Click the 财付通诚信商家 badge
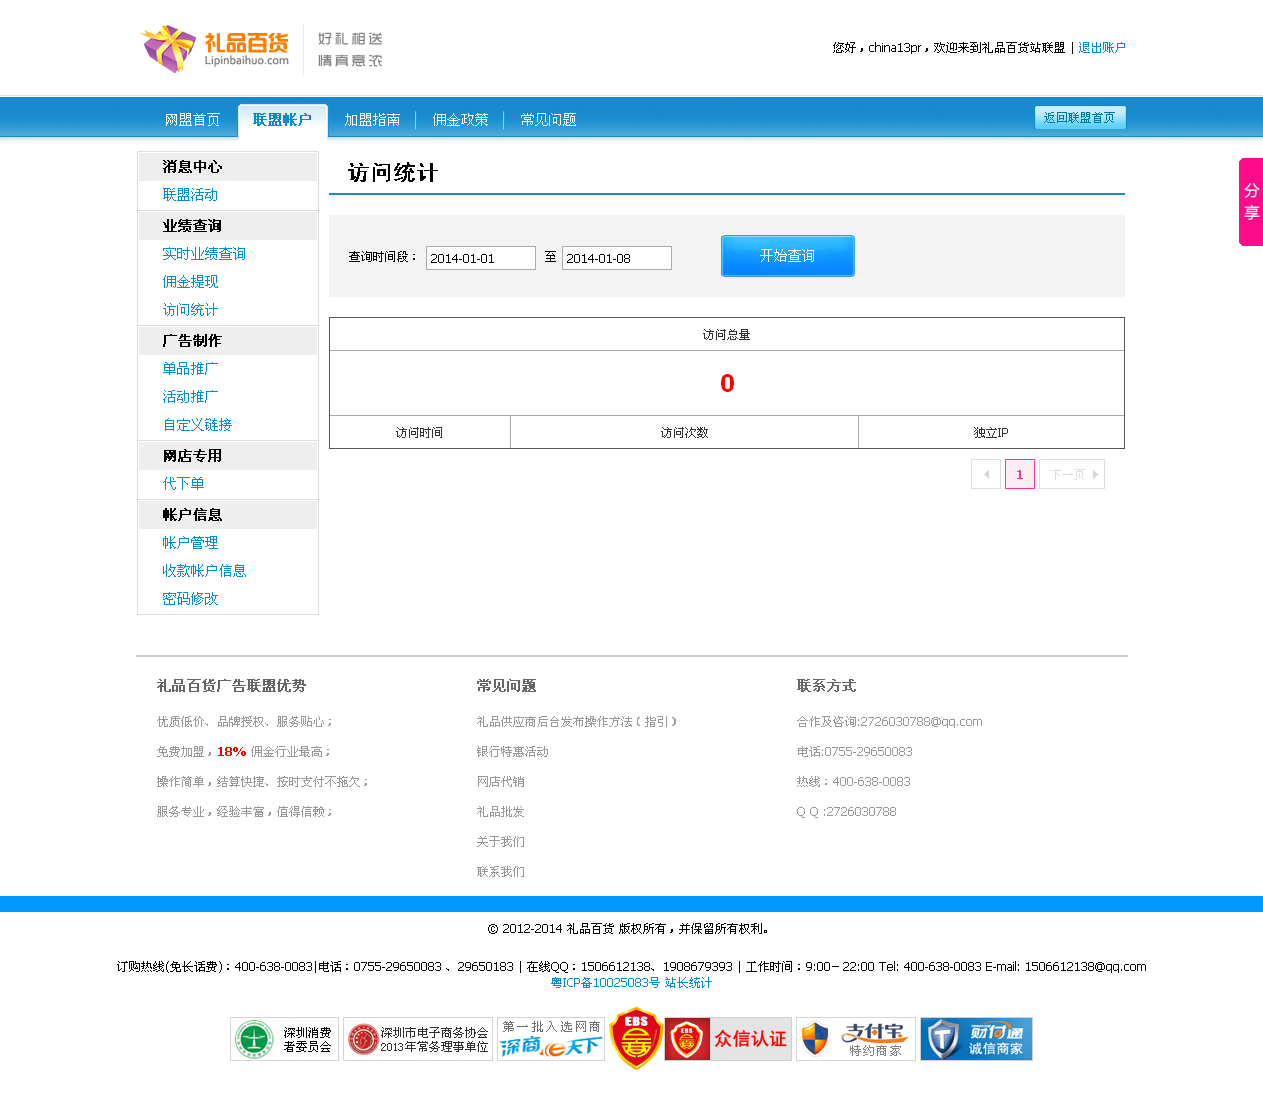The width and height of the screenshot is (1263, 1112). 976,1039
